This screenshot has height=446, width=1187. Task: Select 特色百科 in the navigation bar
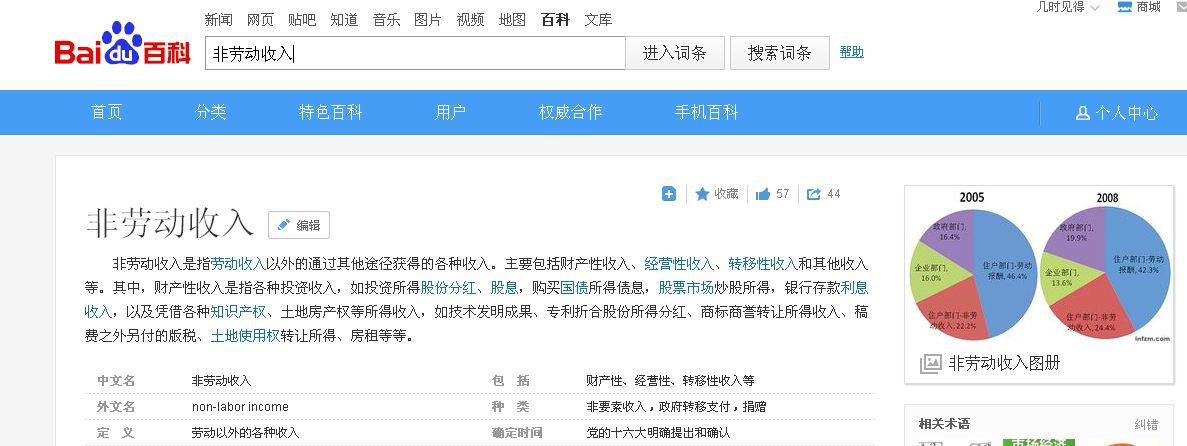[330, 113]
